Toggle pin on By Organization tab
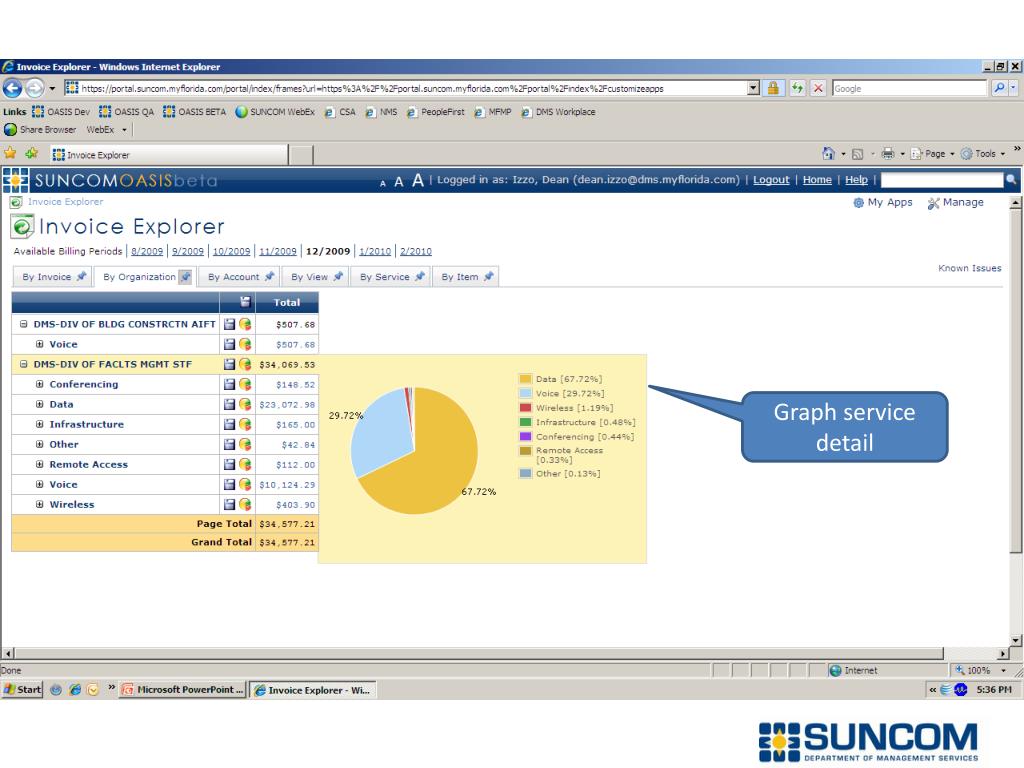Screen dimensions: 1024x768 (x=185, y=276)
